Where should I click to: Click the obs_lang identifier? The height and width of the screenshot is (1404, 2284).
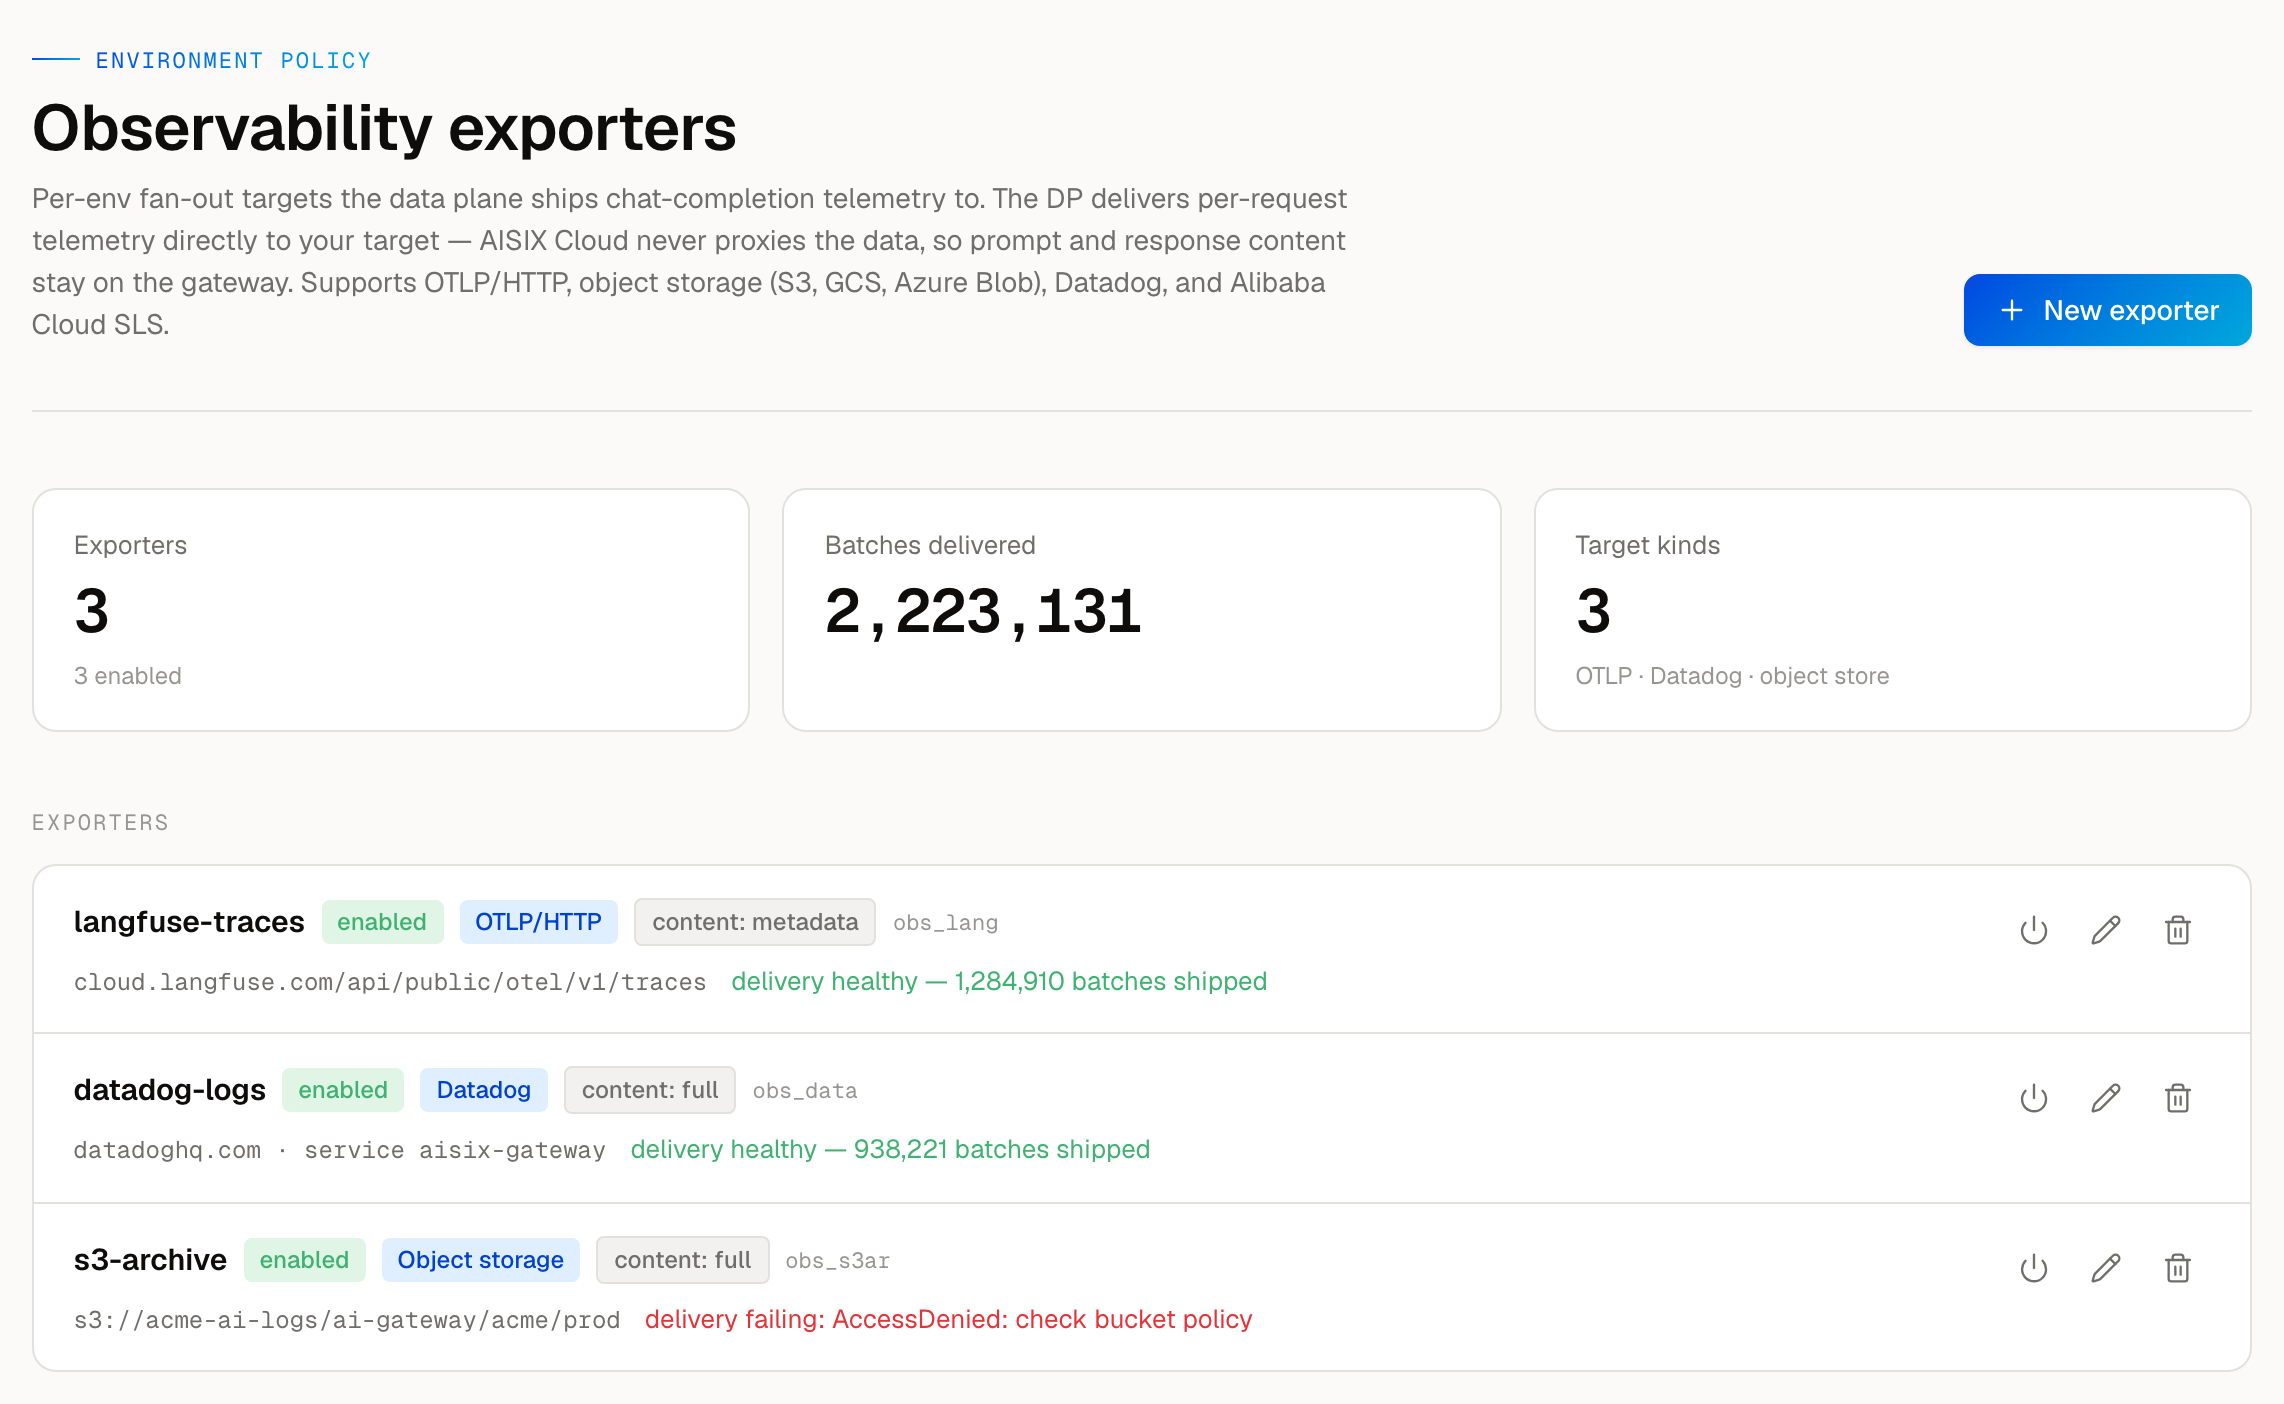[946, 923]
